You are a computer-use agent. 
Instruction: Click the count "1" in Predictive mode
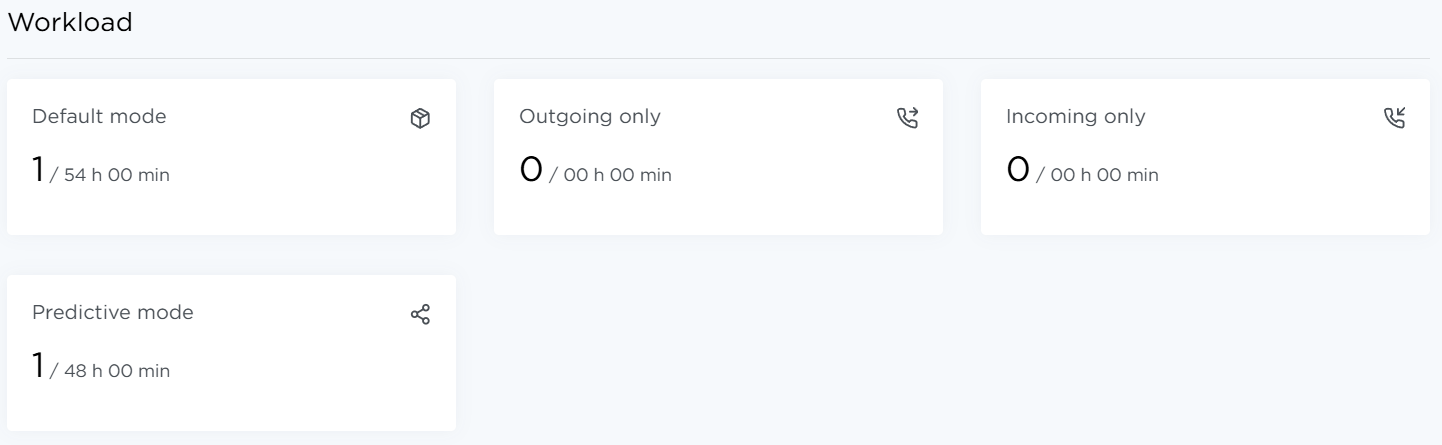coord(38,366)
